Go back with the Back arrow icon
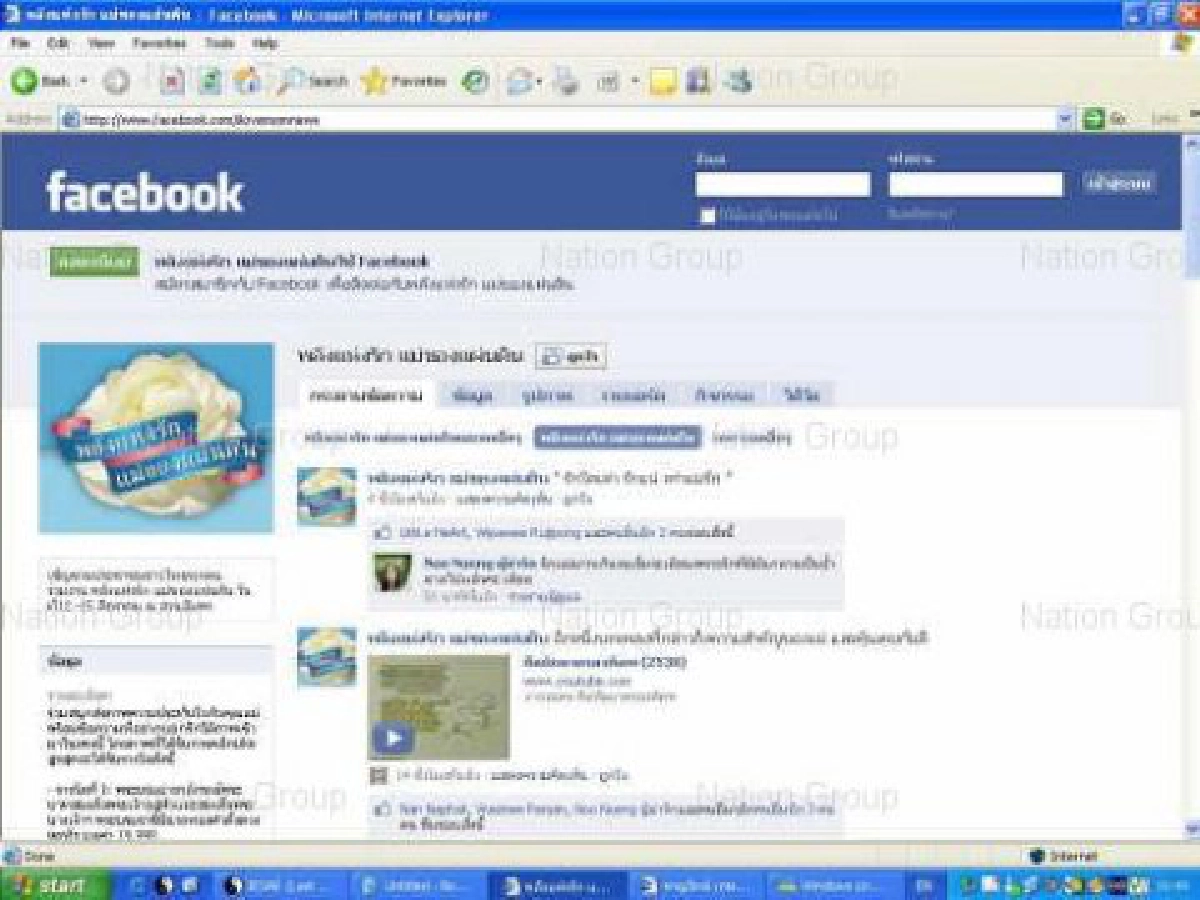The height and width of the screenshot is (900, 1200). [25, 82]
